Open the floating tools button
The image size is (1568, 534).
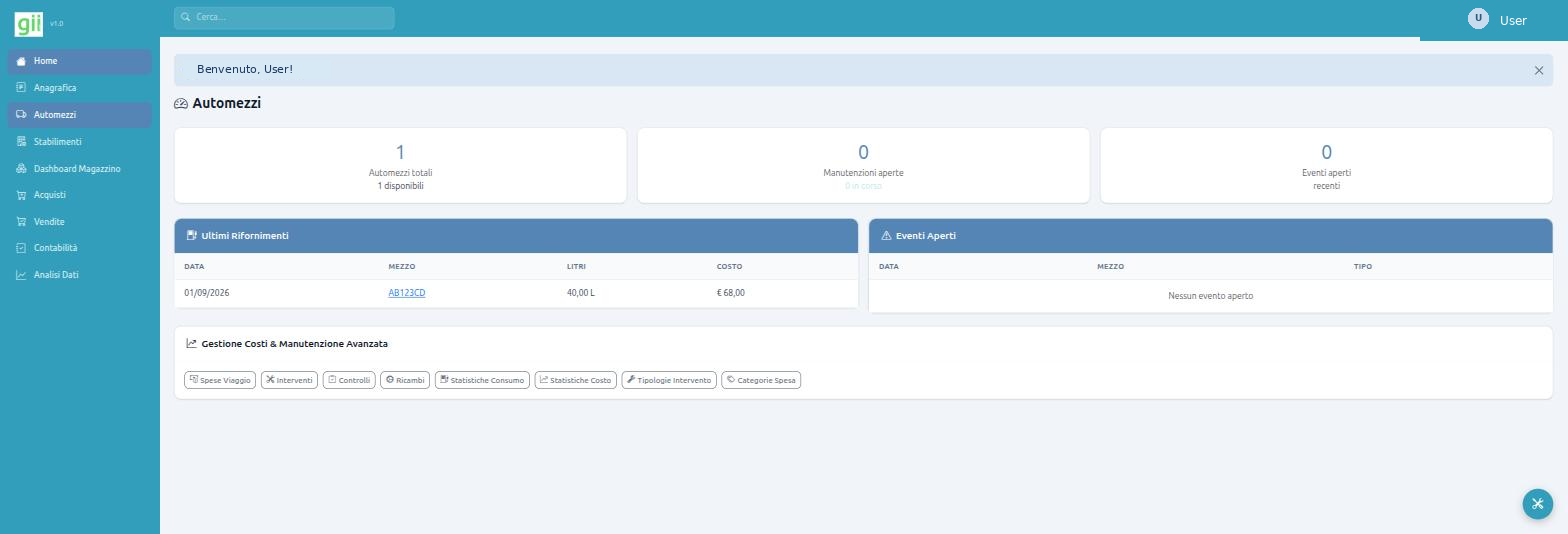(1537, 504)
